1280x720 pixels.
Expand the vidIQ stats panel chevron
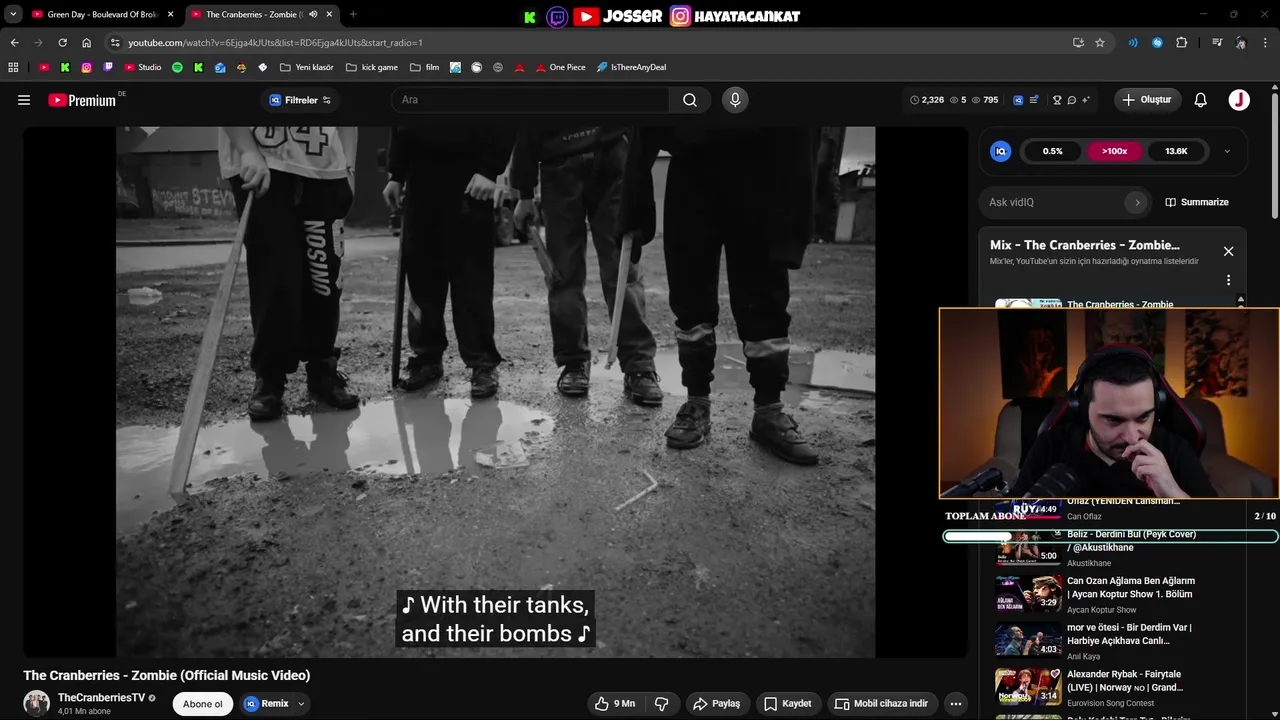click(1227, 152)
